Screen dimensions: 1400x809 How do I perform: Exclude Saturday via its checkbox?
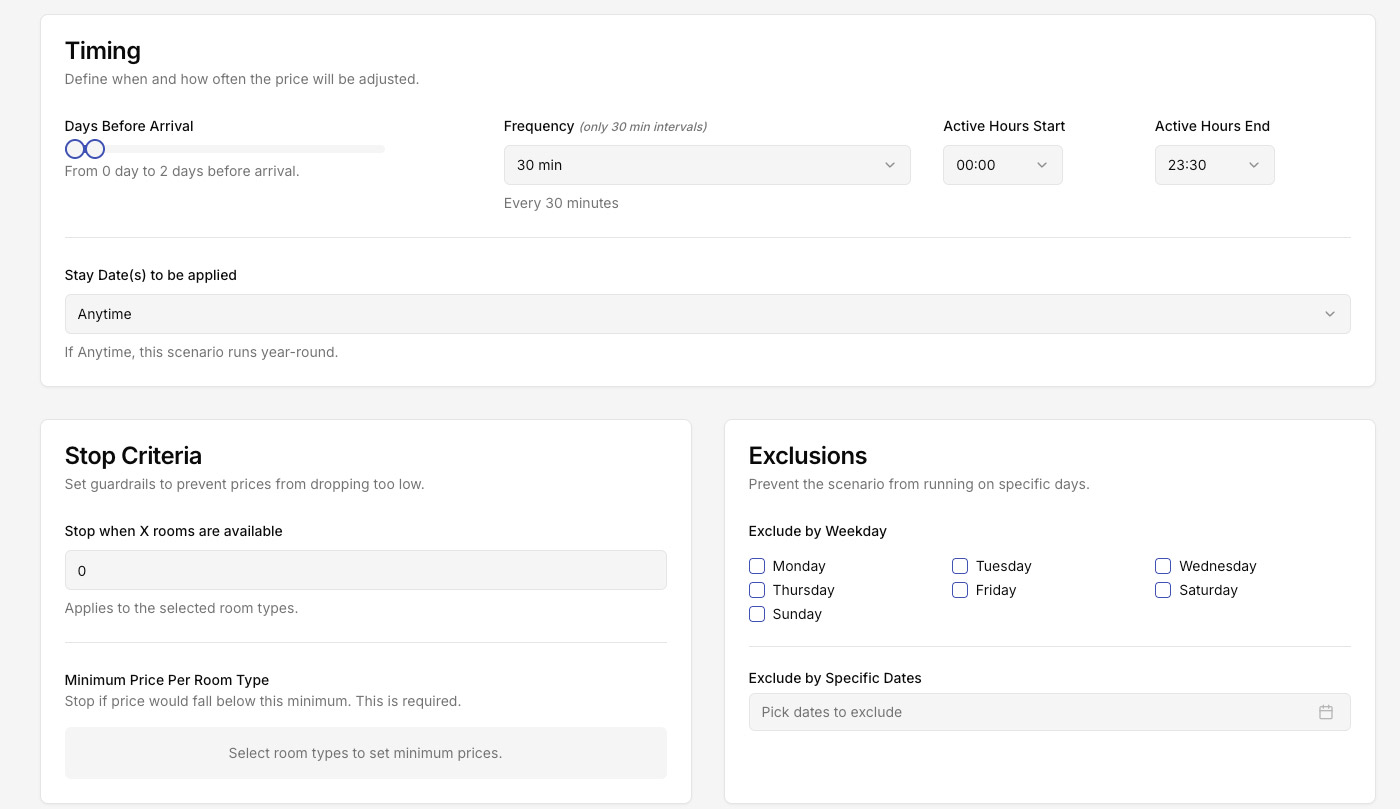[1163, 590]
